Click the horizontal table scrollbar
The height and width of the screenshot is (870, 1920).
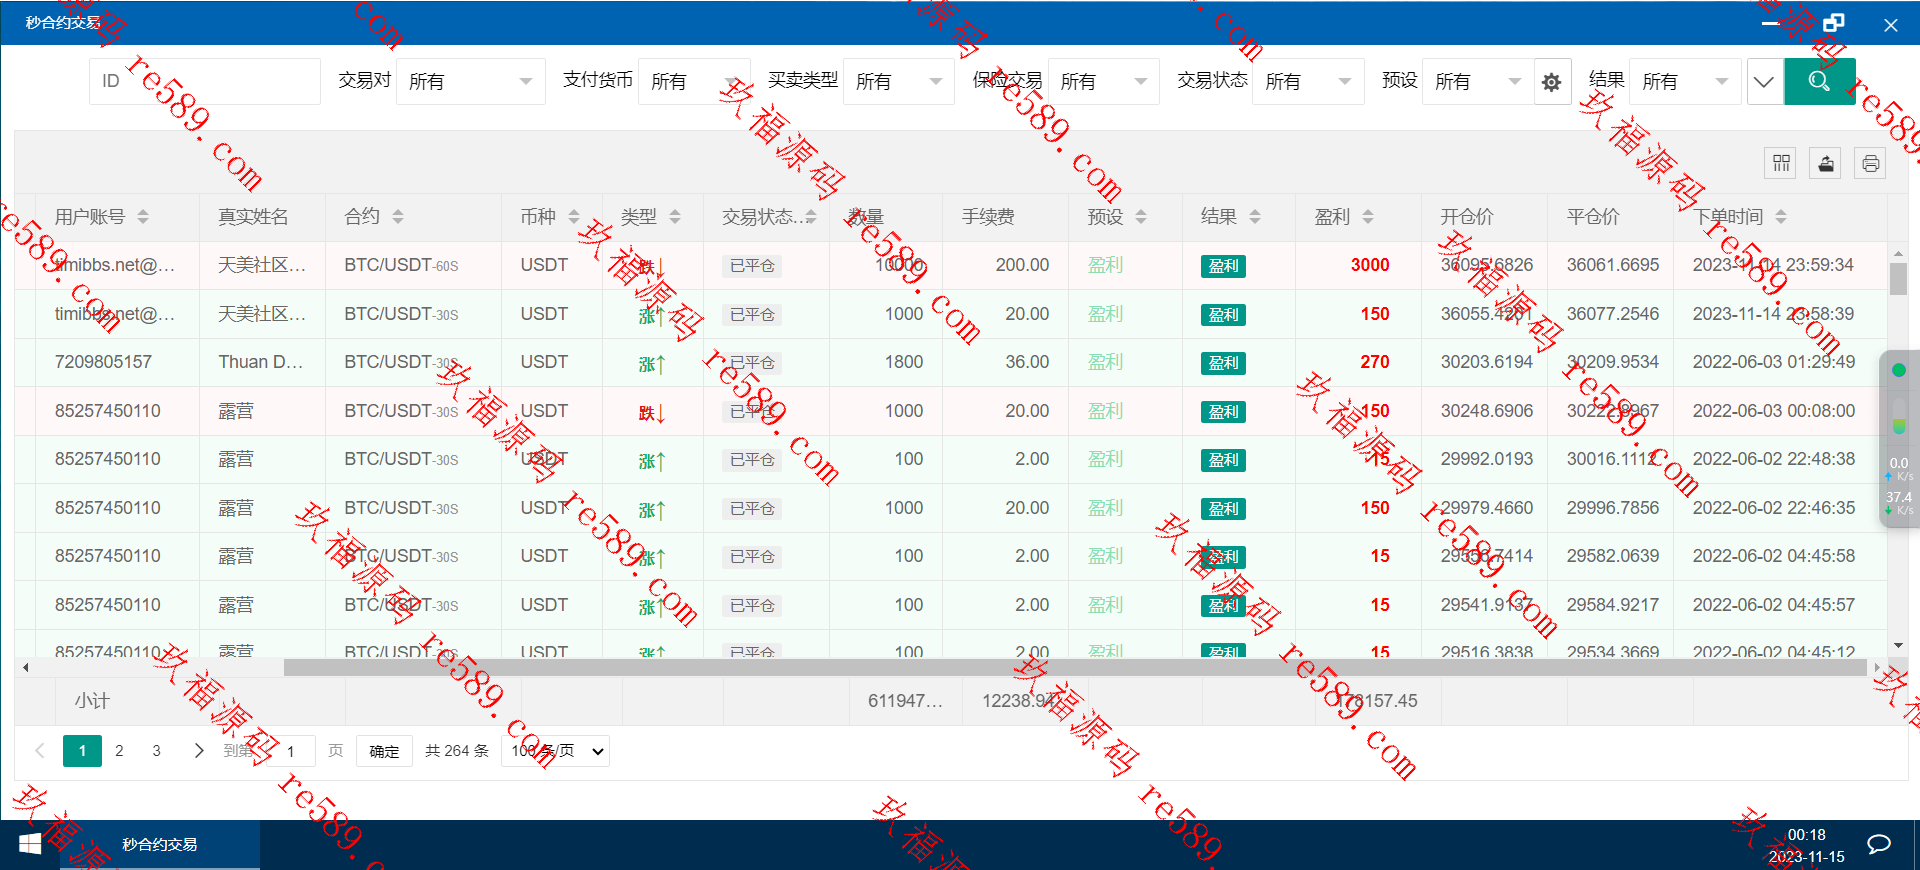coord(1075,667)
